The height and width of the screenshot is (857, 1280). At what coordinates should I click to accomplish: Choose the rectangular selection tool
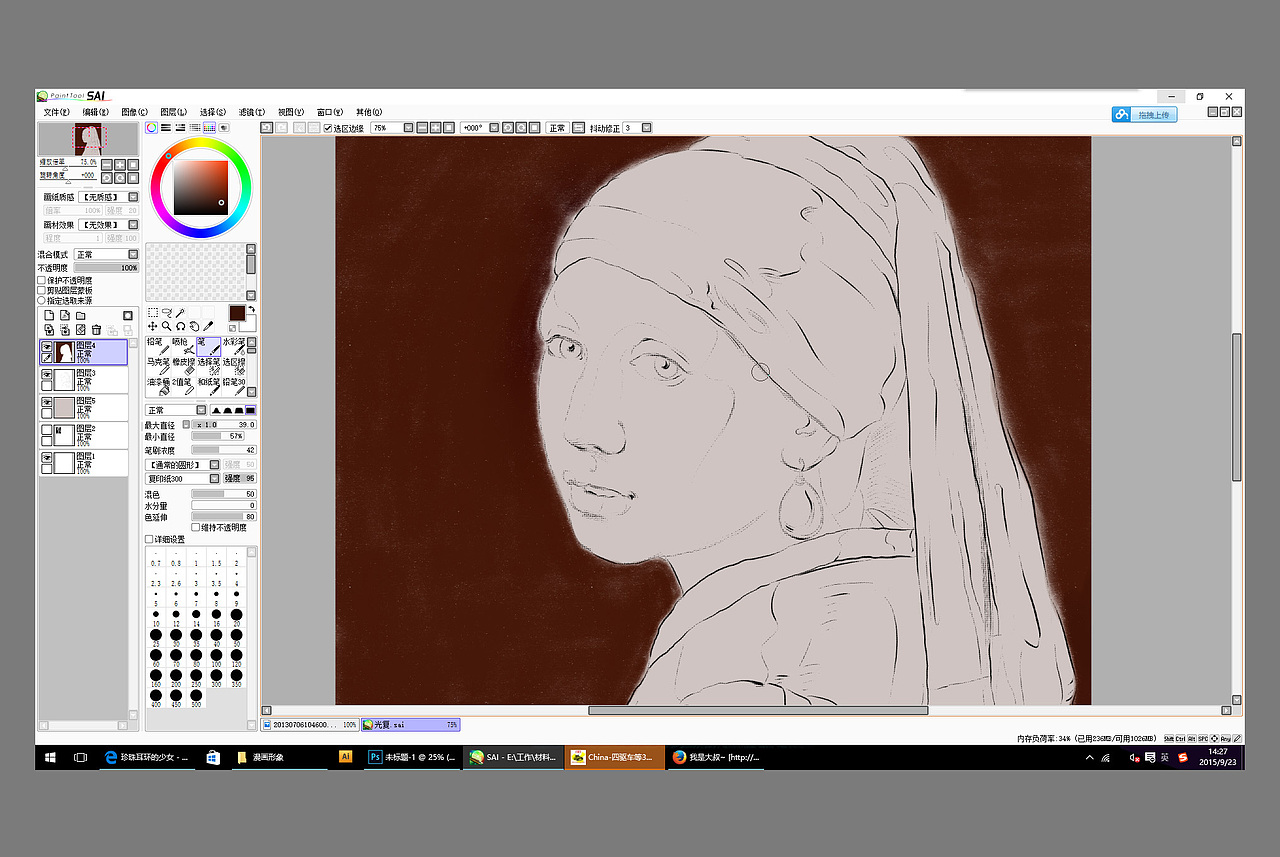tap(153, 313)
